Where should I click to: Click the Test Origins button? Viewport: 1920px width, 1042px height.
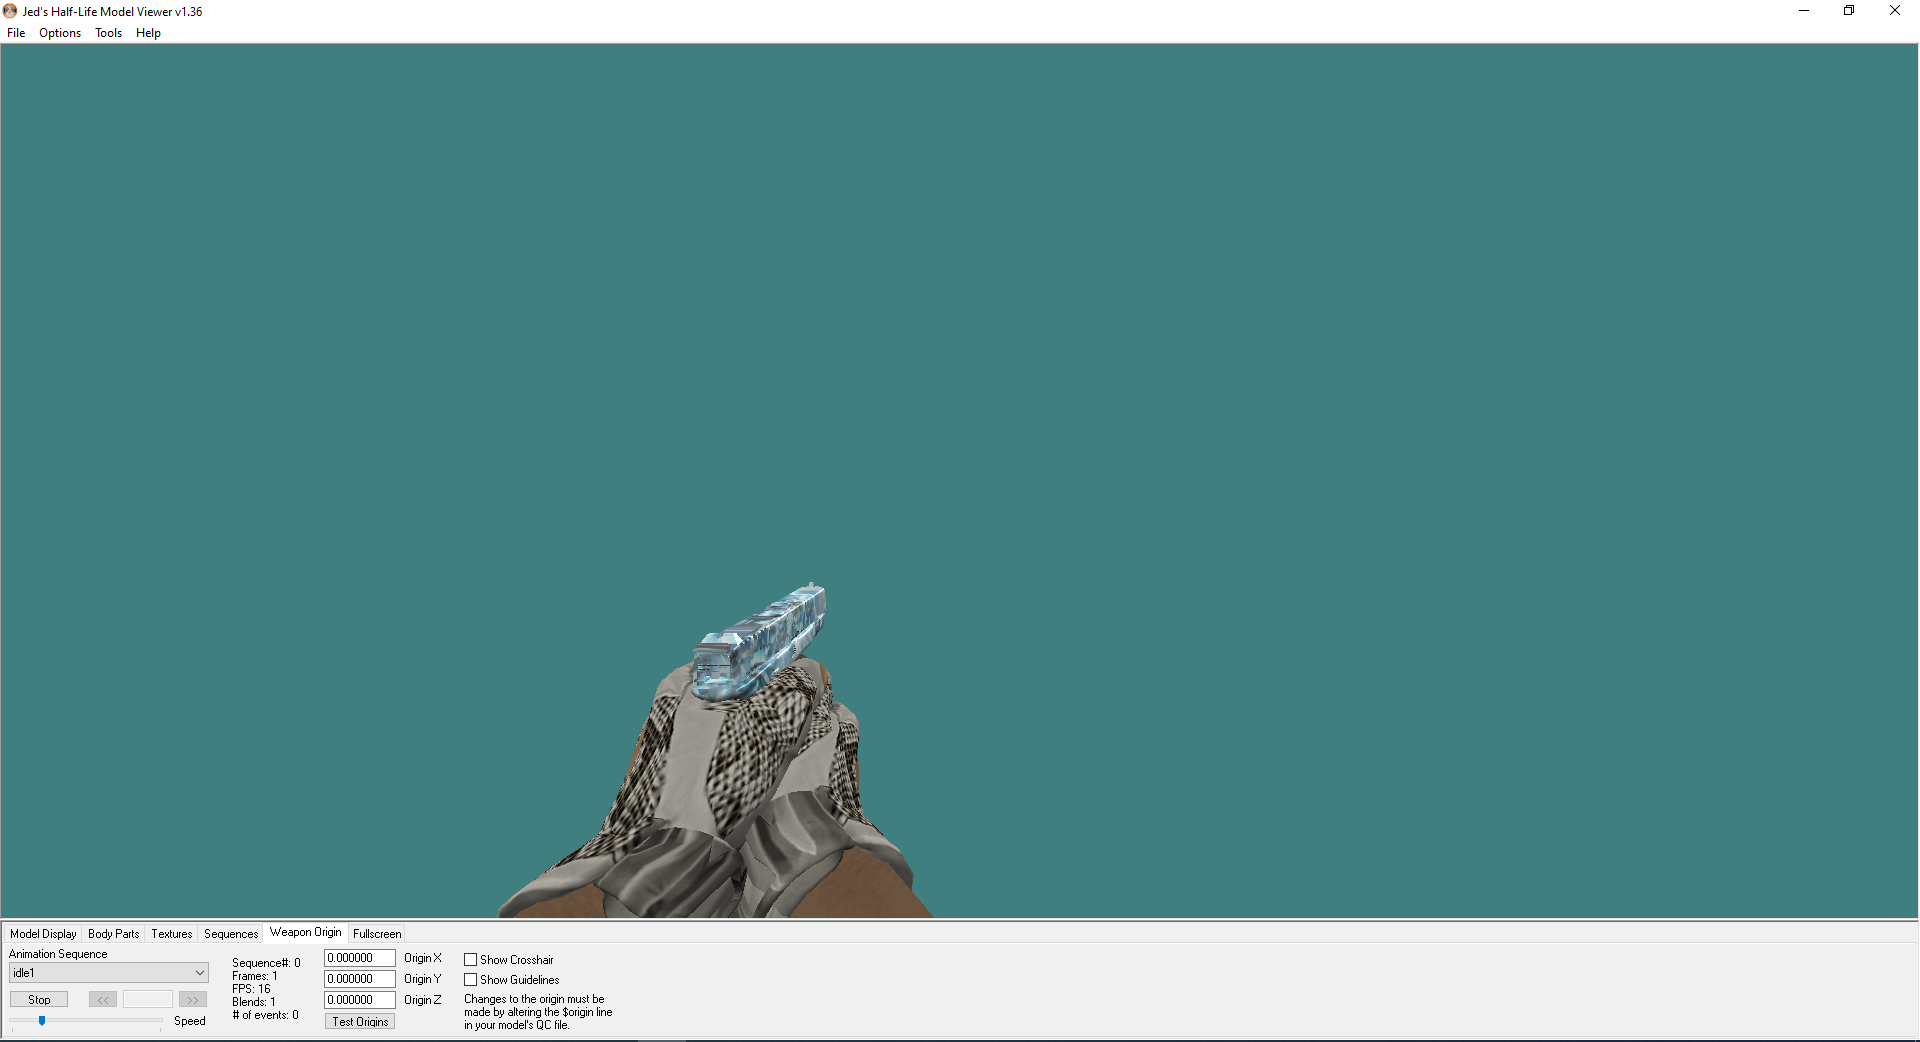click(360, 1021)
